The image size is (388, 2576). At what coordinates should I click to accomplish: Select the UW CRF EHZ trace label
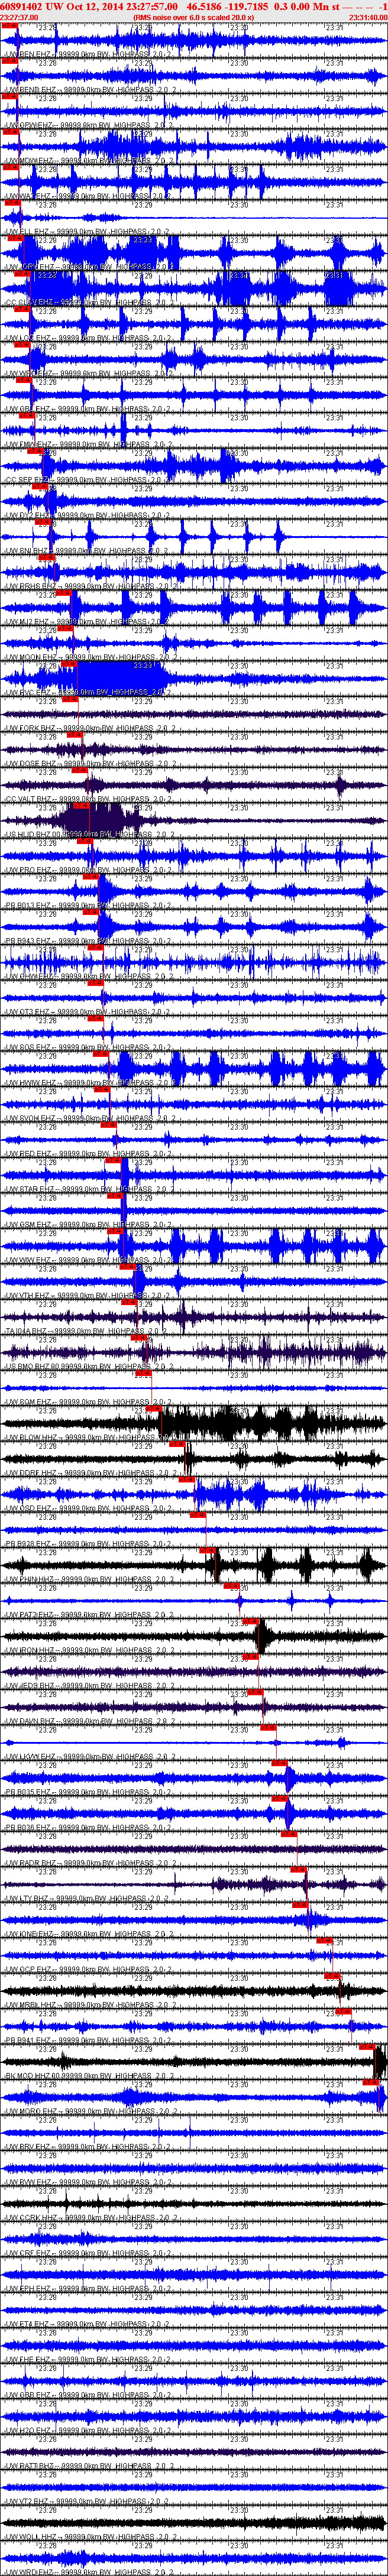[x=88, y=2253]
